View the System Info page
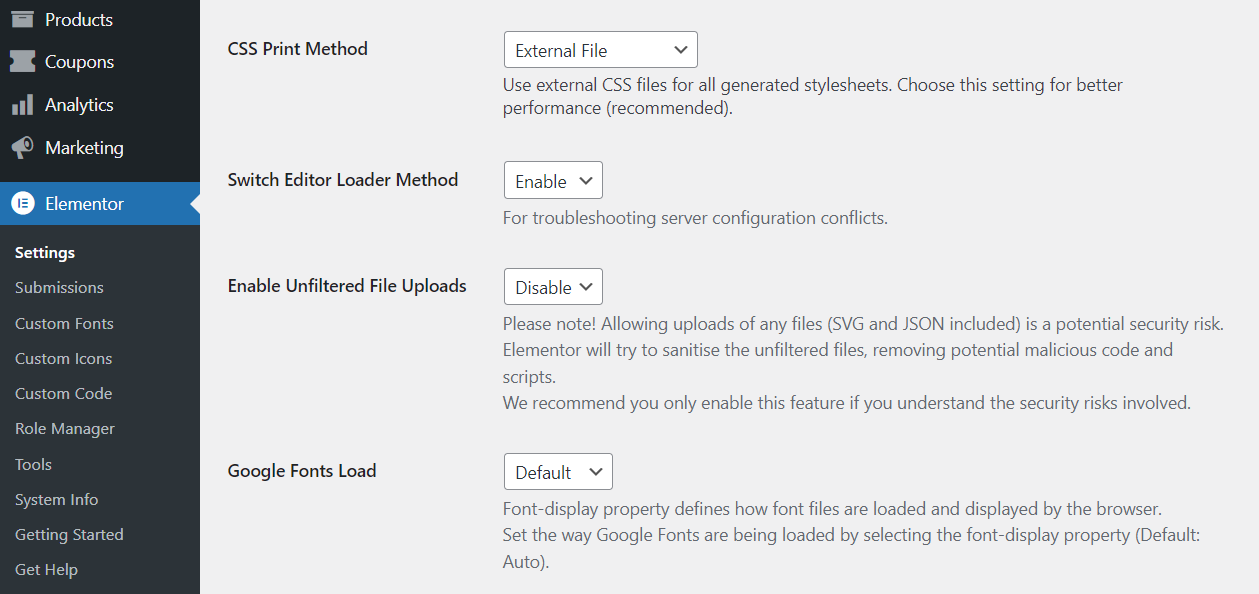The height and width of the screenshot is (594, 1259). tap(56, 499)
